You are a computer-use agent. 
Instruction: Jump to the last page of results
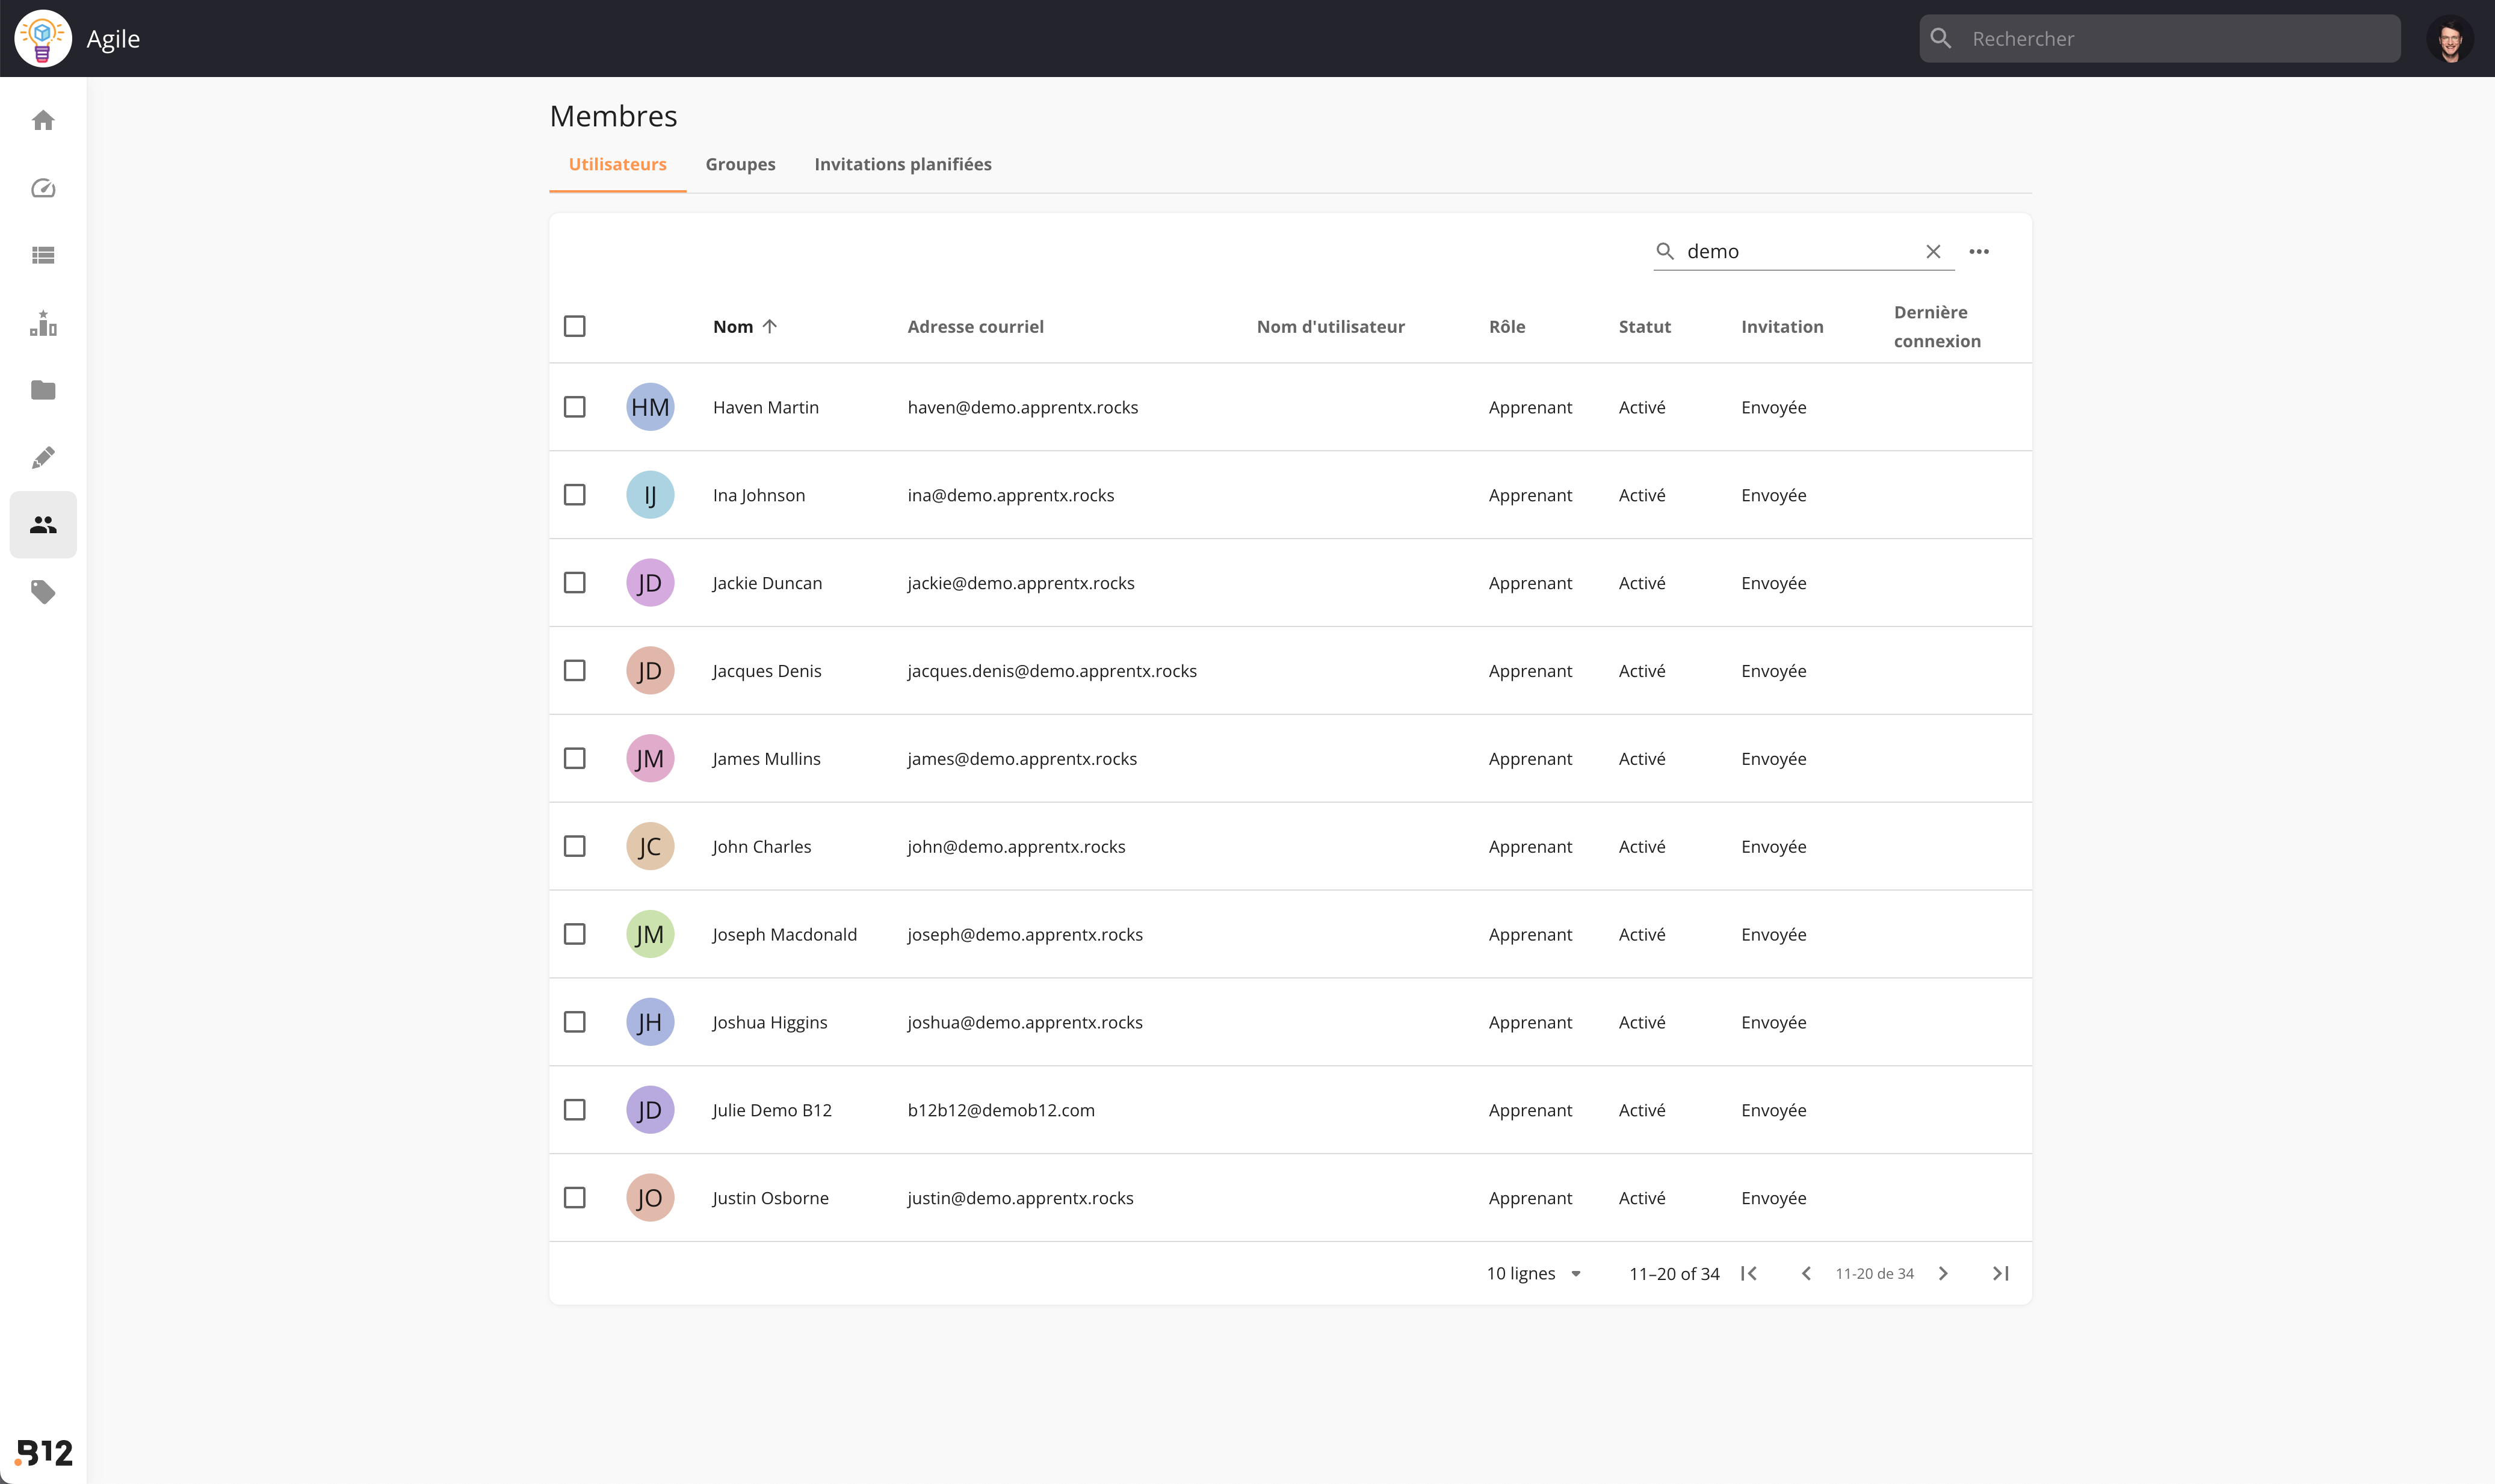(x=2000, y=1273)
